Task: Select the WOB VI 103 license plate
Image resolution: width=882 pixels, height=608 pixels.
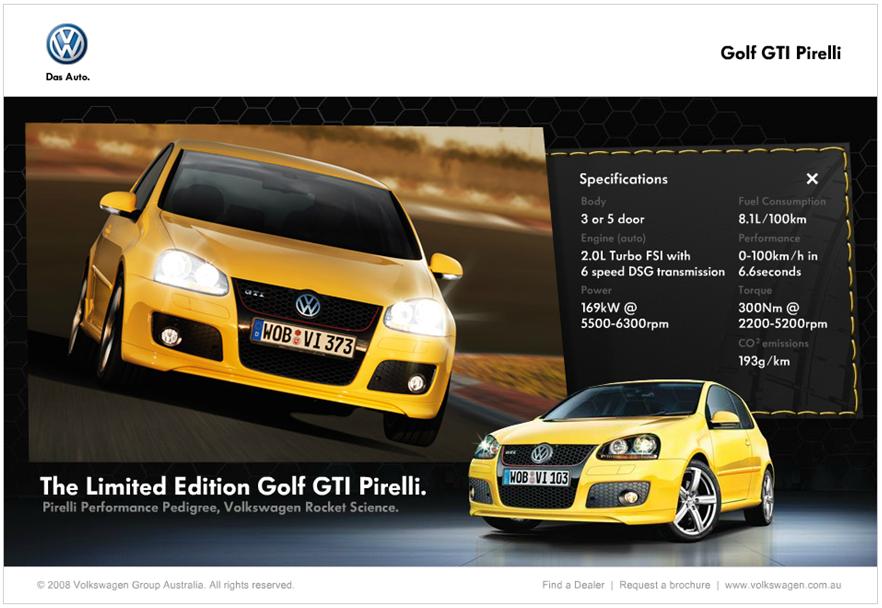Action: (x=536, y=478)
